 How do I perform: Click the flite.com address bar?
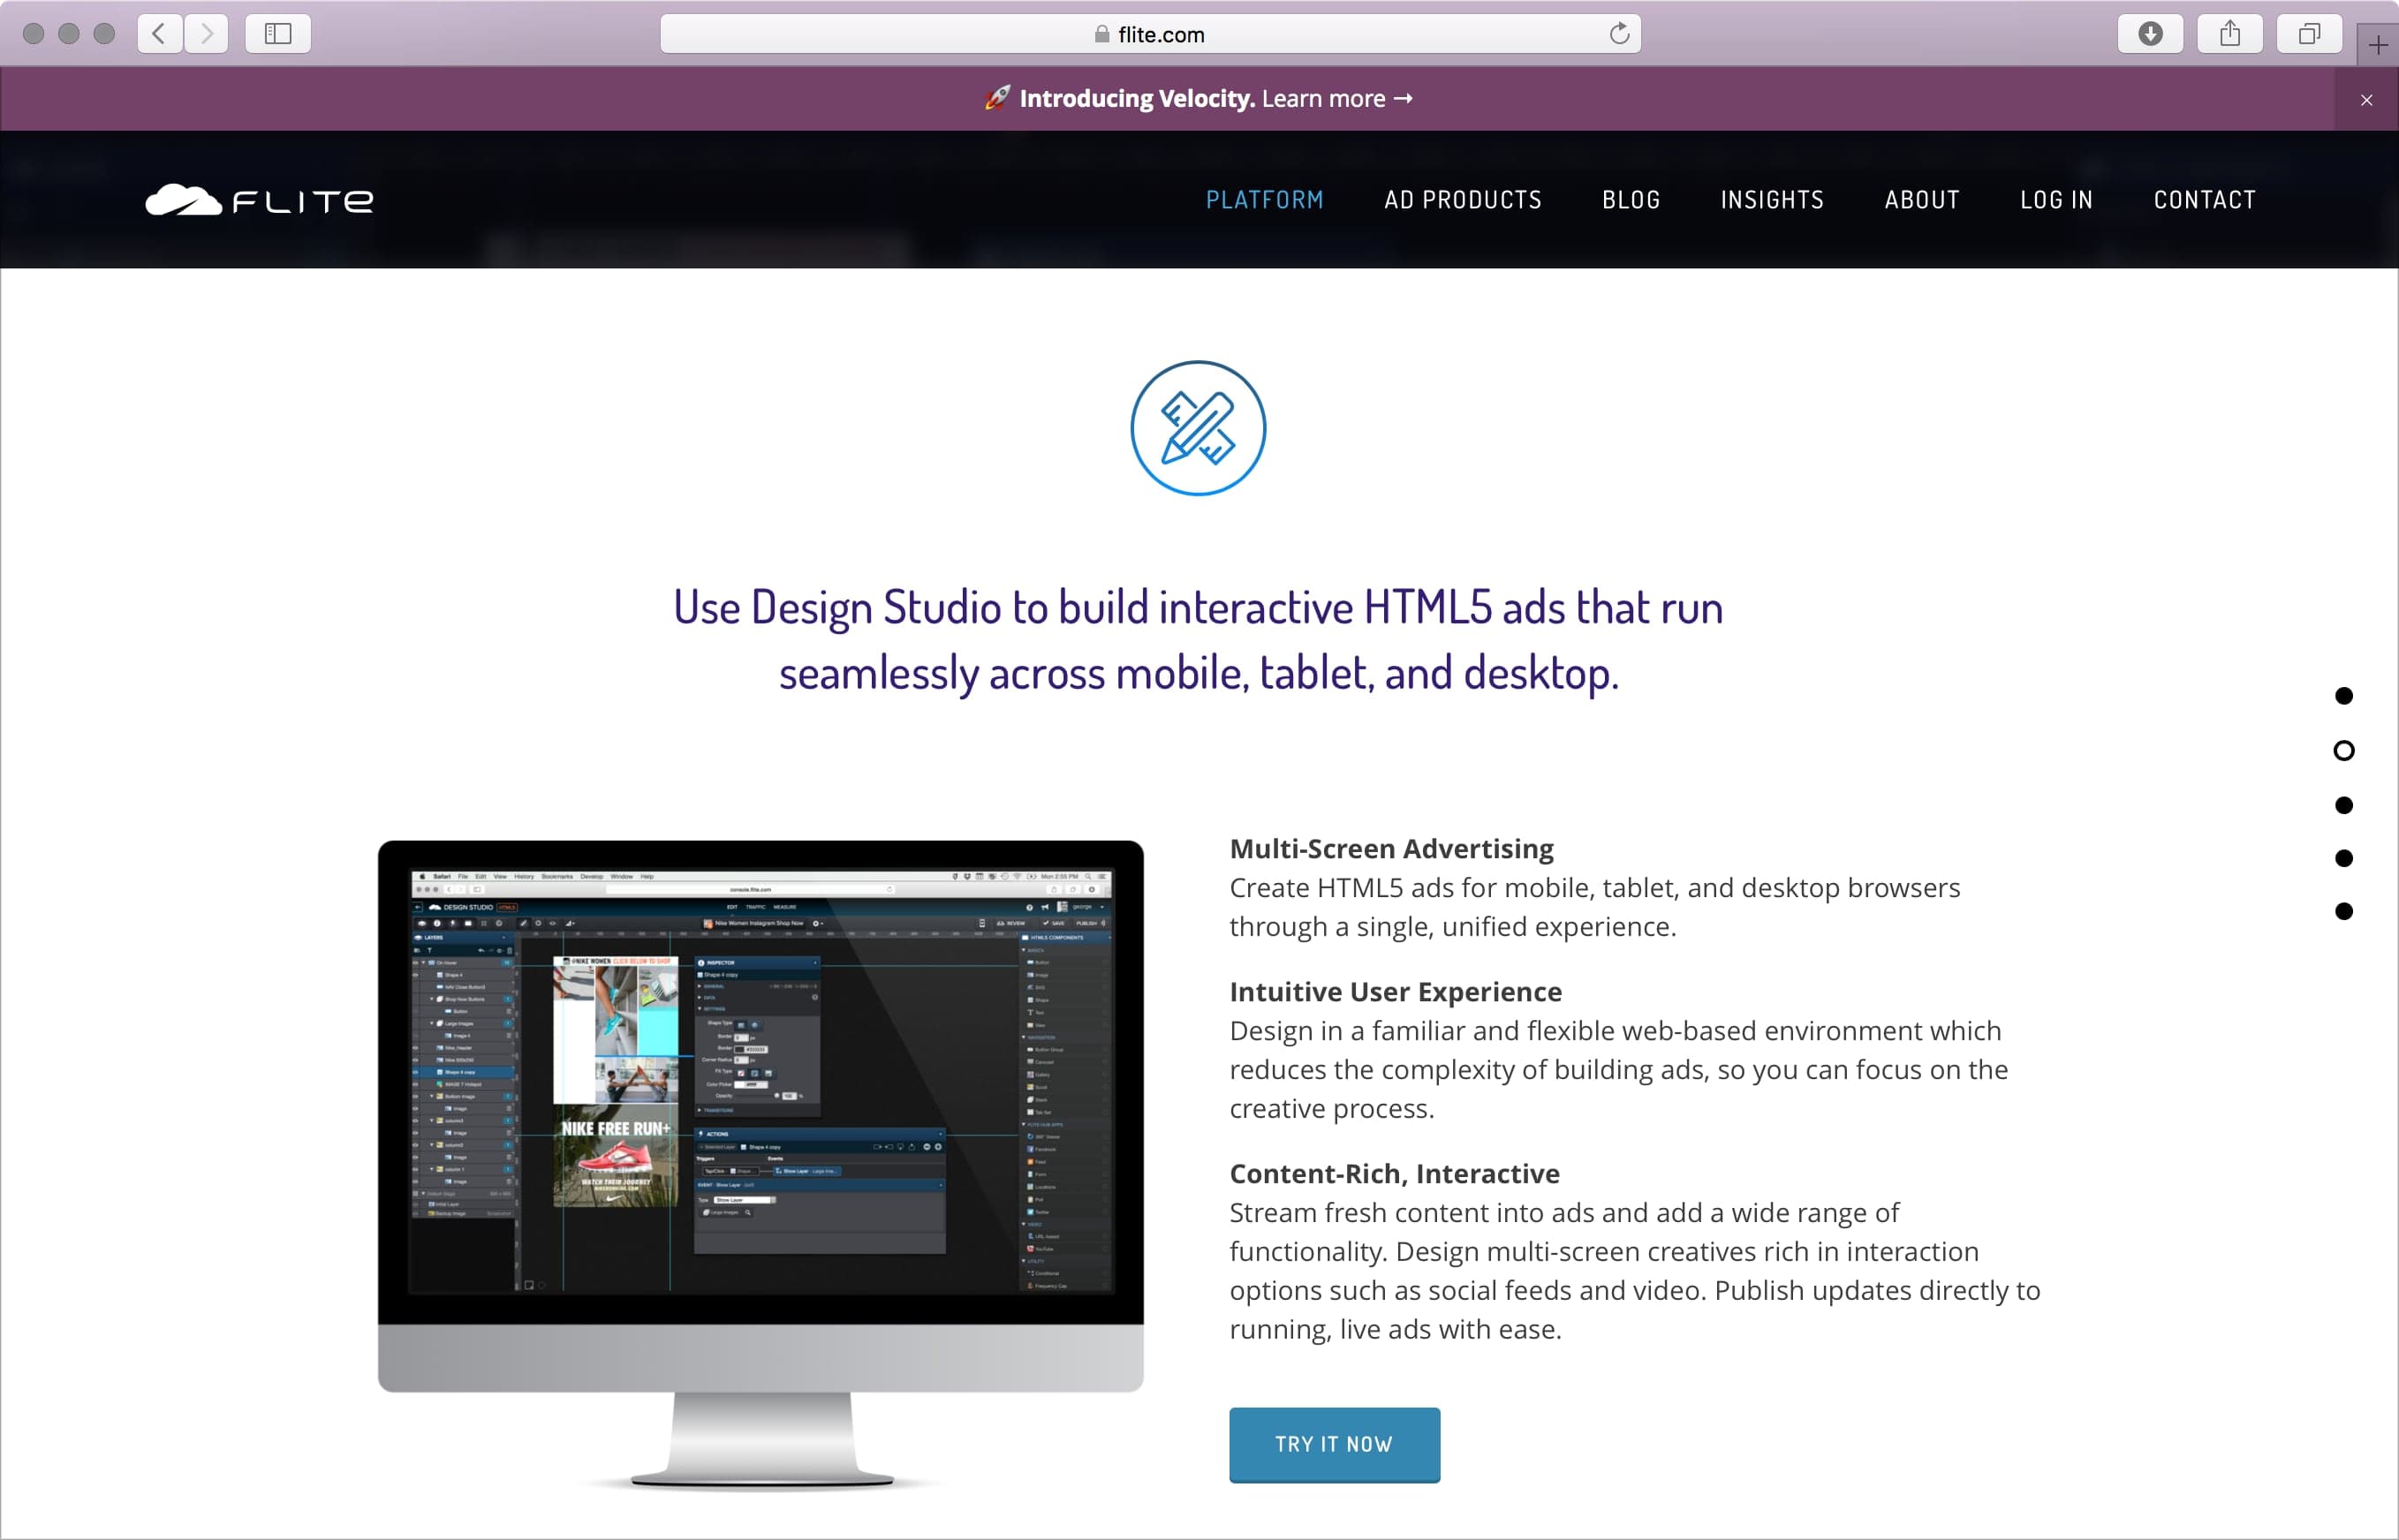1150,34
